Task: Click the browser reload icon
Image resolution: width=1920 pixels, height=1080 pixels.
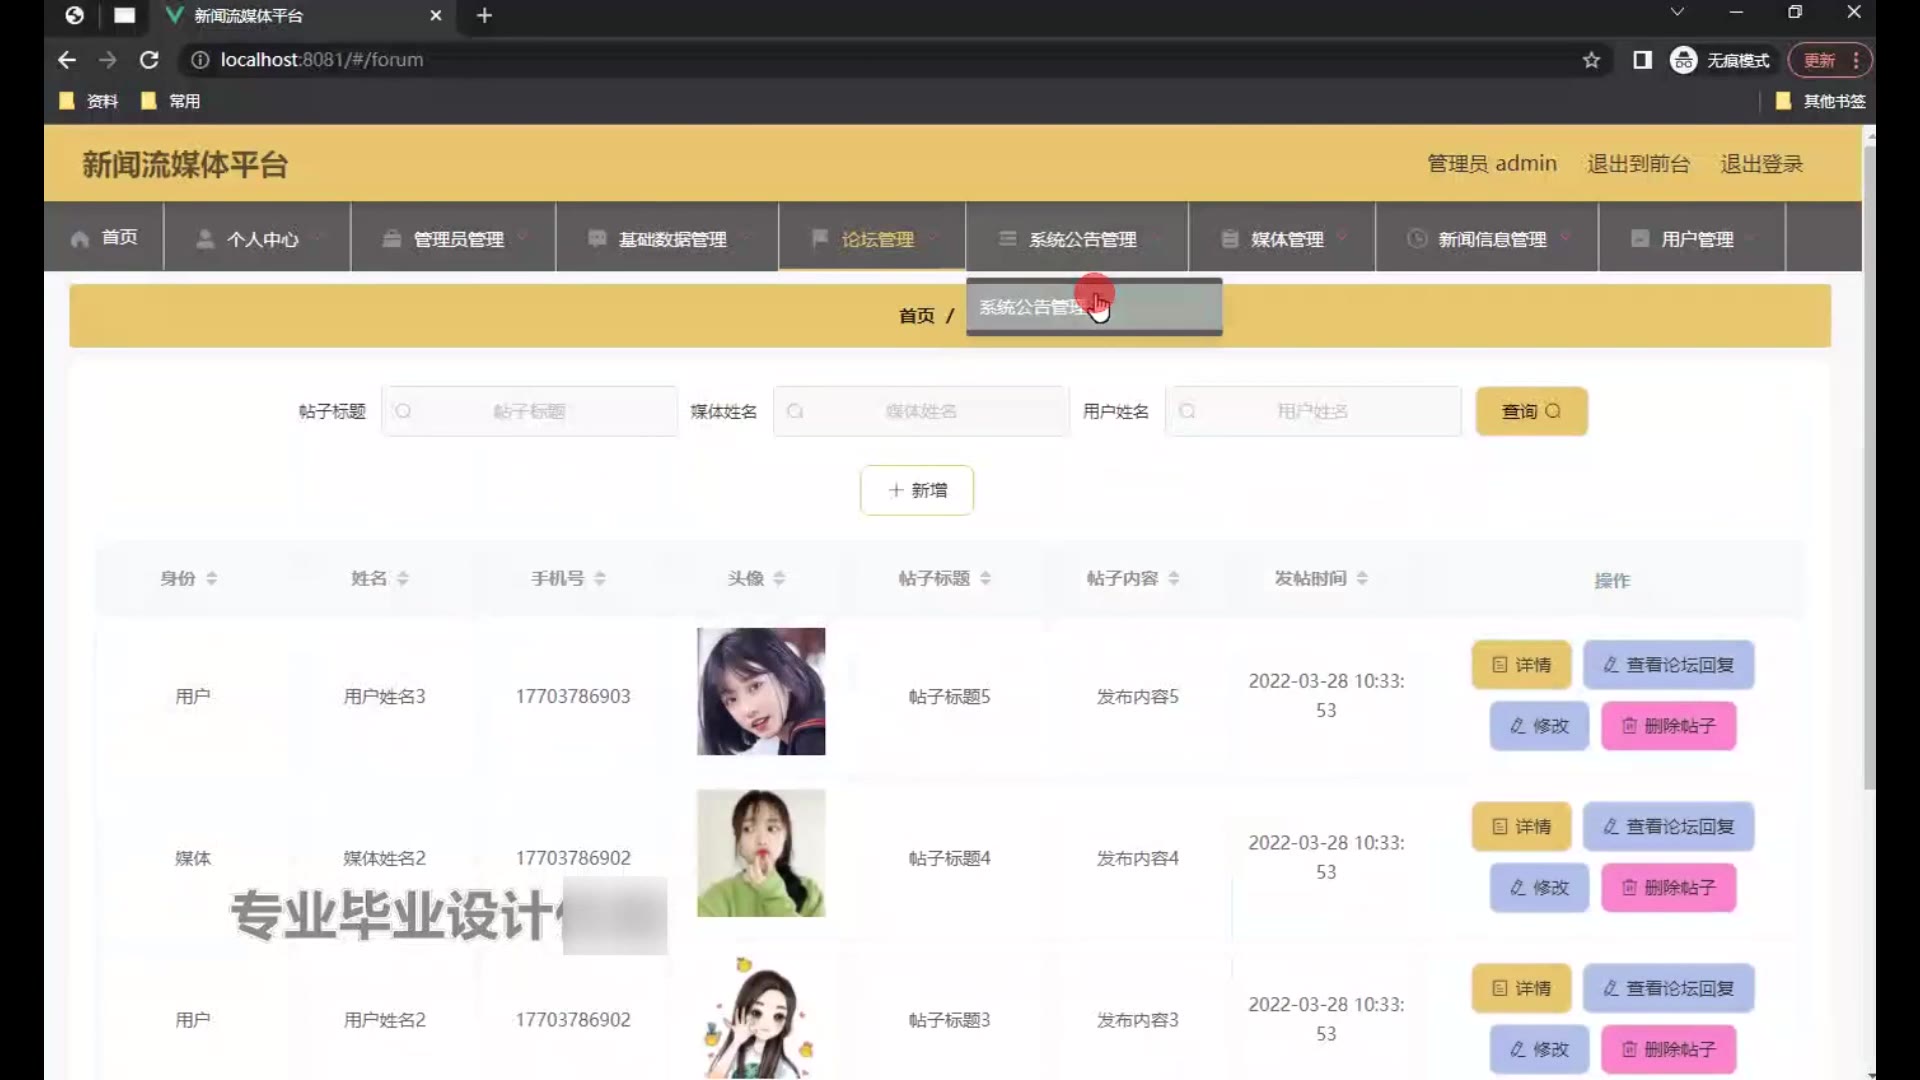Action: 149,60
